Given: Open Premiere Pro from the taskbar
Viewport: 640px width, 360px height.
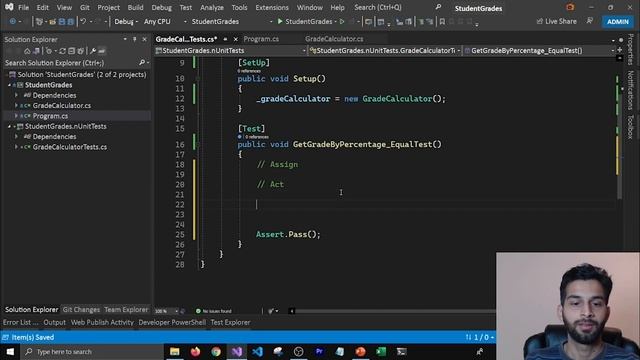Looking at the screenshot, I should 319,351.
